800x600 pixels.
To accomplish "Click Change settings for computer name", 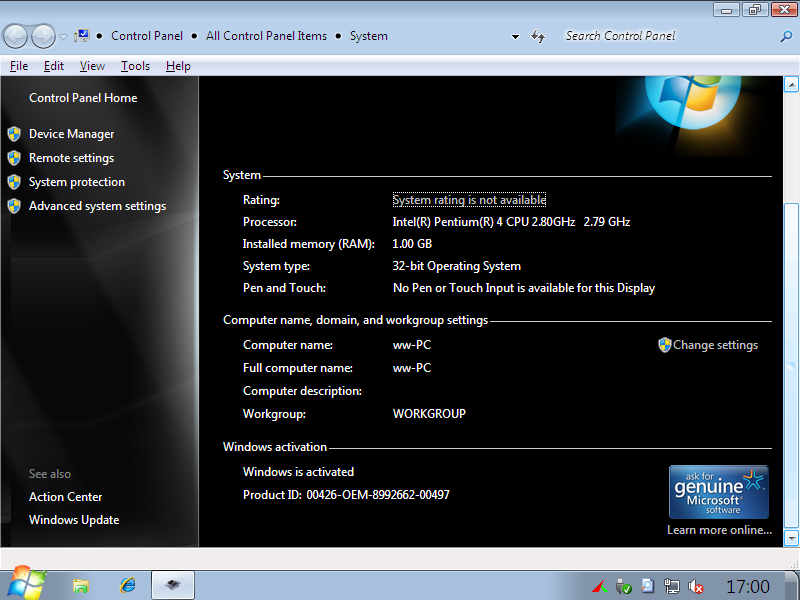I will coord(715,345).
